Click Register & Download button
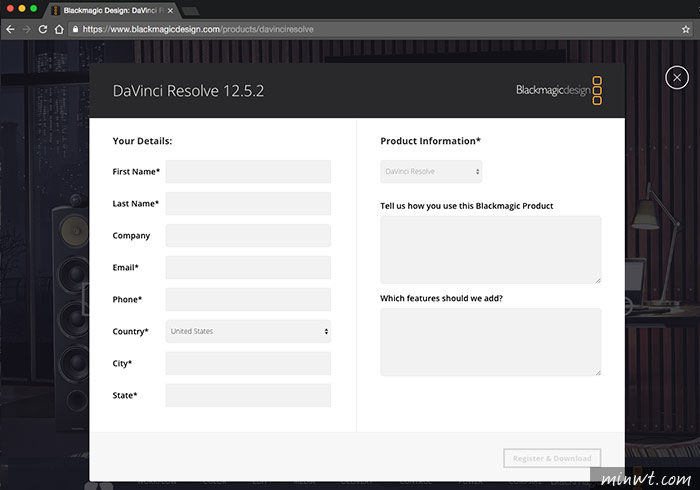 [x=552, y=458]
